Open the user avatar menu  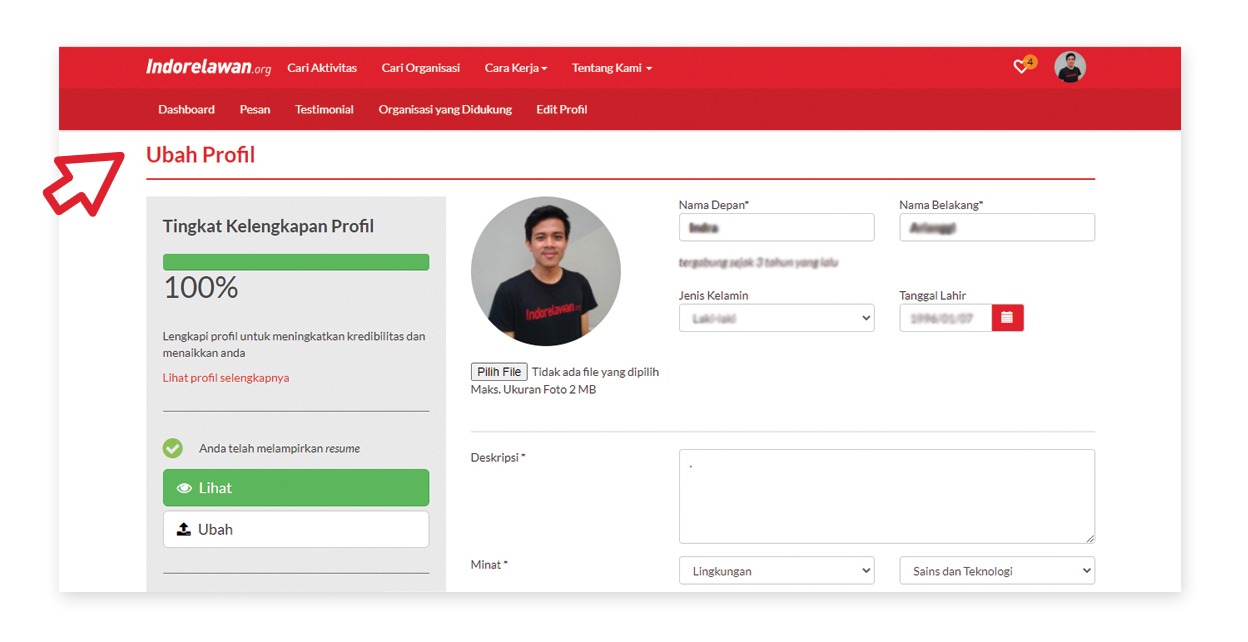[x=1069, y=67]
